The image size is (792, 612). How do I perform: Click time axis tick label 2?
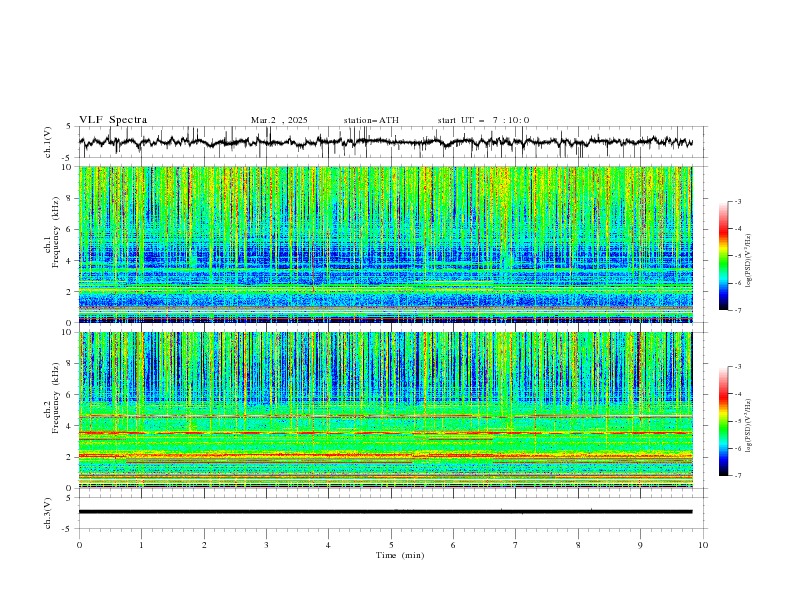[x=204, y=545]
